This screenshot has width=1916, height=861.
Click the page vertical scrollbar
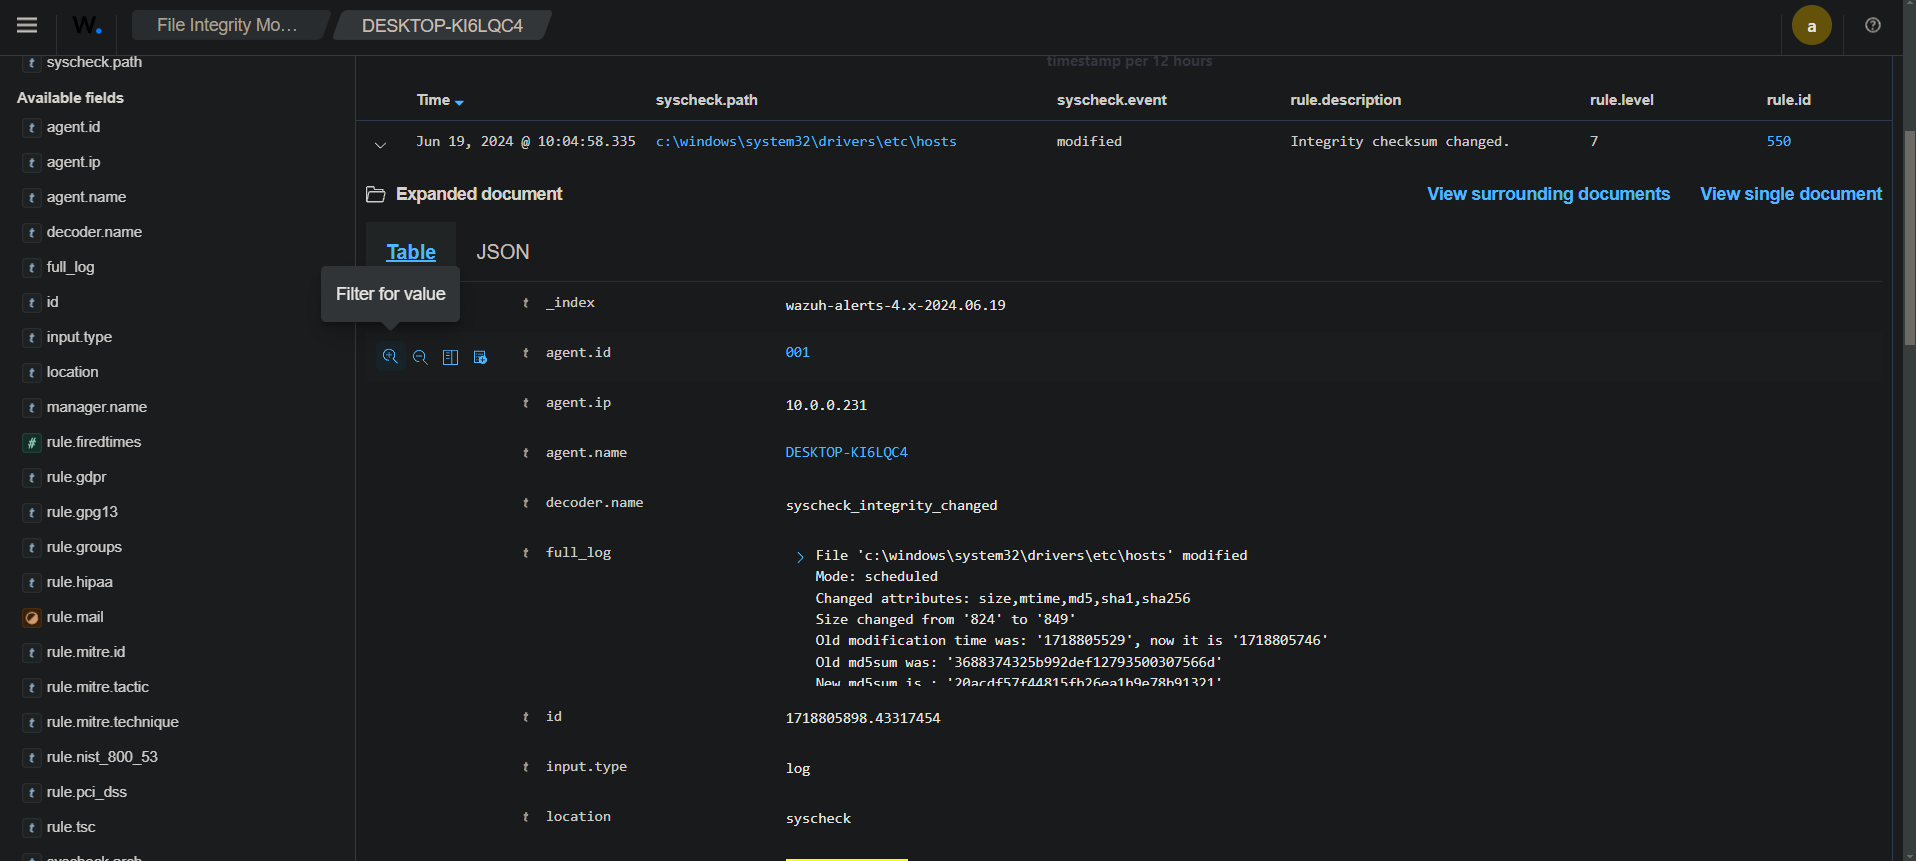(x=1909, y=240)
